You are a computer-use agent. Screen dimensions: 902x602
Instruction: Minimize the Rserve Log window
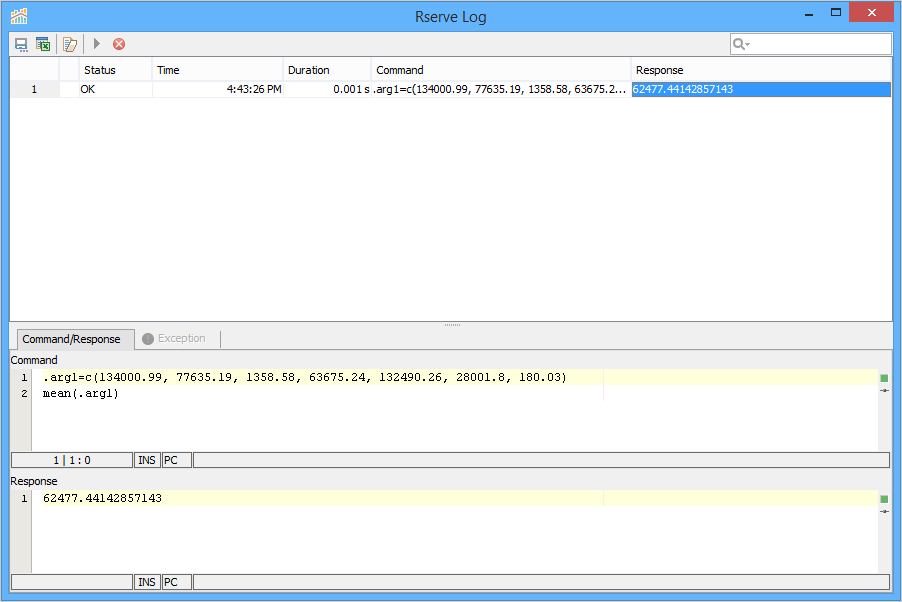click(x=809, y=13)
